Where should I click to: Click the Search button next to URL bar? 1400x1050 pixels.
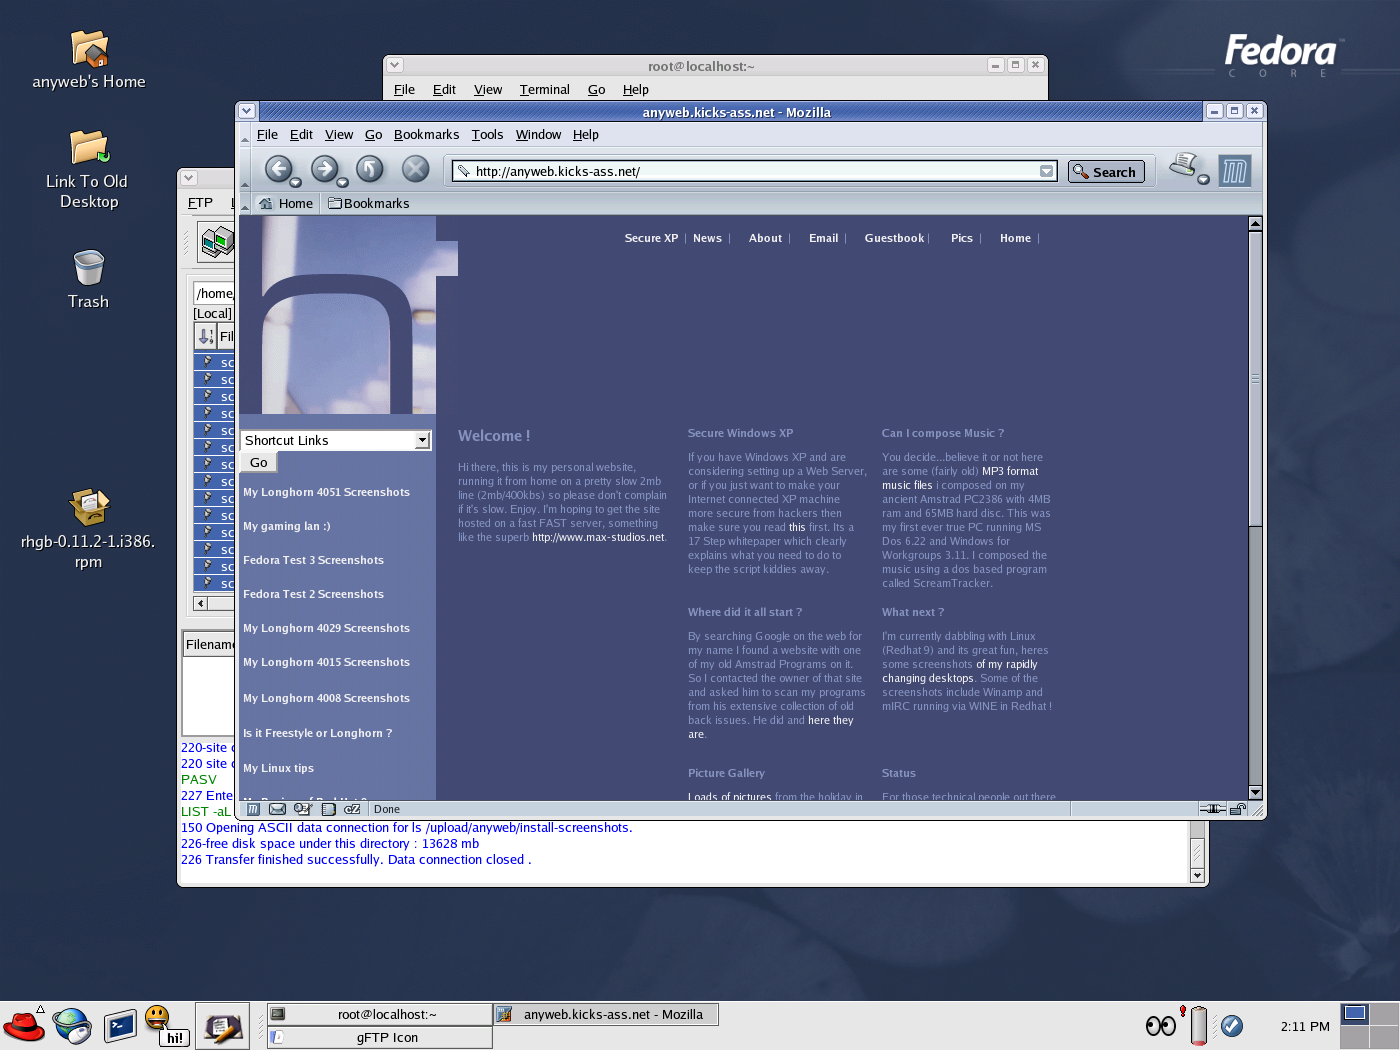[x=1106, y=172]
